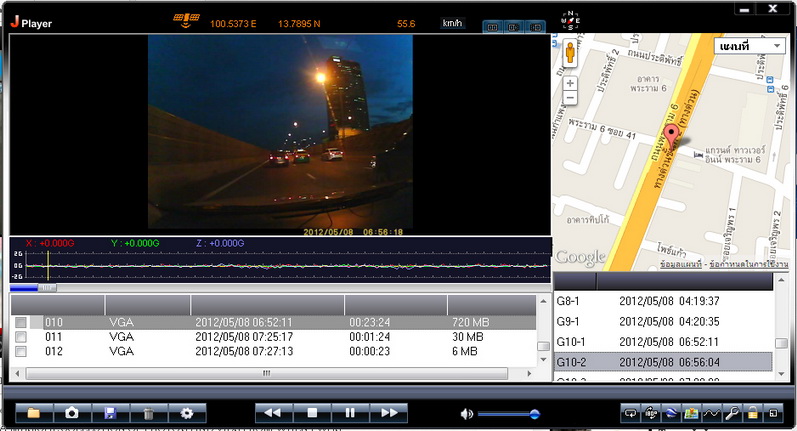This screenshot has height=431, width=797.
Task: Tick the checkbox next to file 011
Action: [x=21, y=337]
